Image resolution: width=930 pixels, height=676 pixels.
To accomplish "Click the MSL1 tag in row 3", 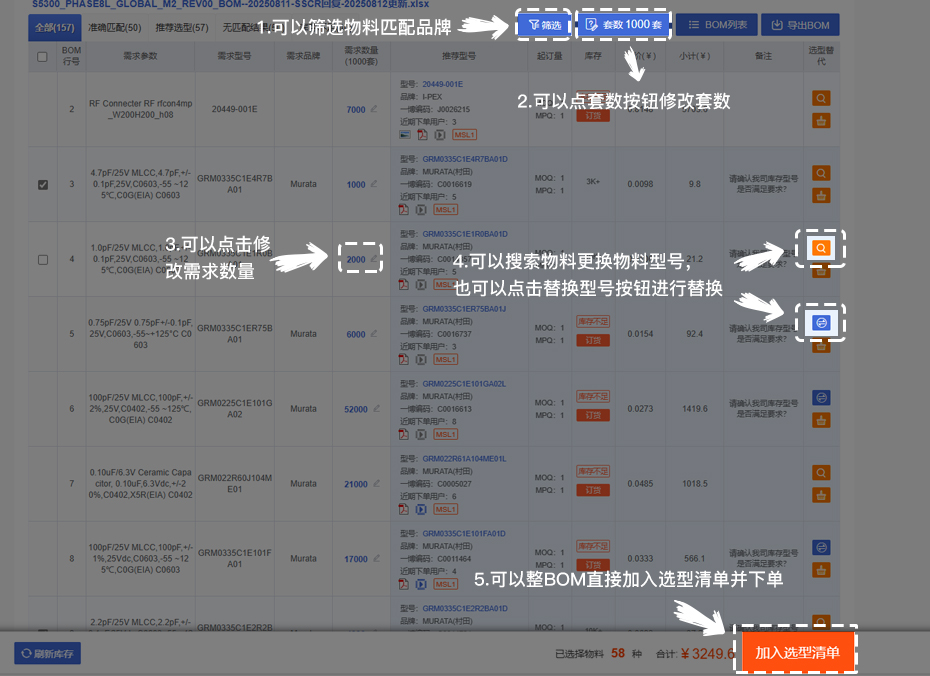I will click(x=448, y=211).
